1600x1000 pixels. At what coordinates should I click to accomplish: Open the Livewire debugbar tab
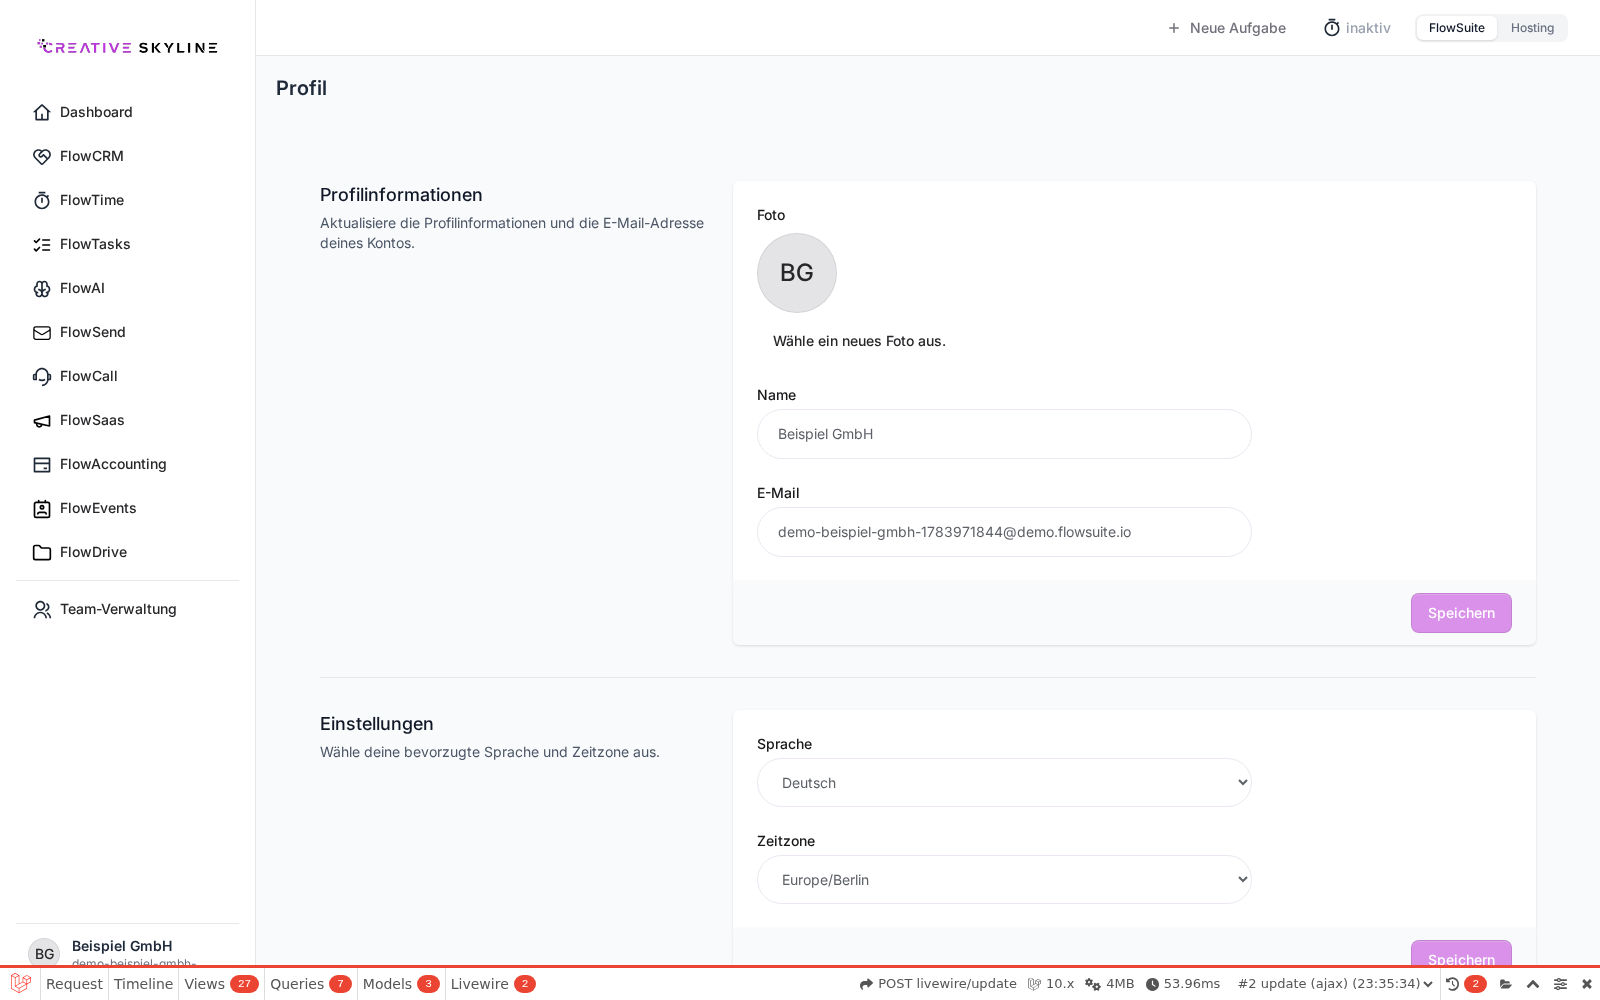[493, 984]
